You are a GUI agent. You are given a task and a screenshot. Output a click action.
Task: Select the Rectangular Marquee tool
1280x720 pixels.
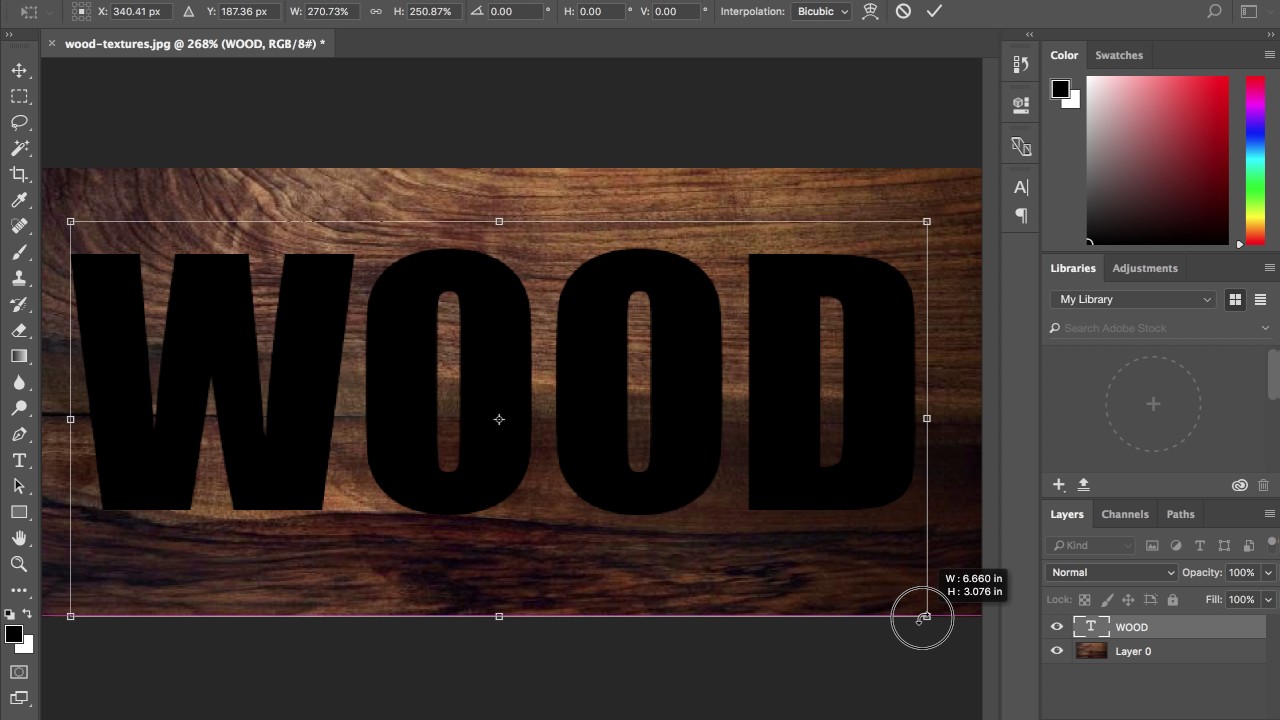[19, 96]
